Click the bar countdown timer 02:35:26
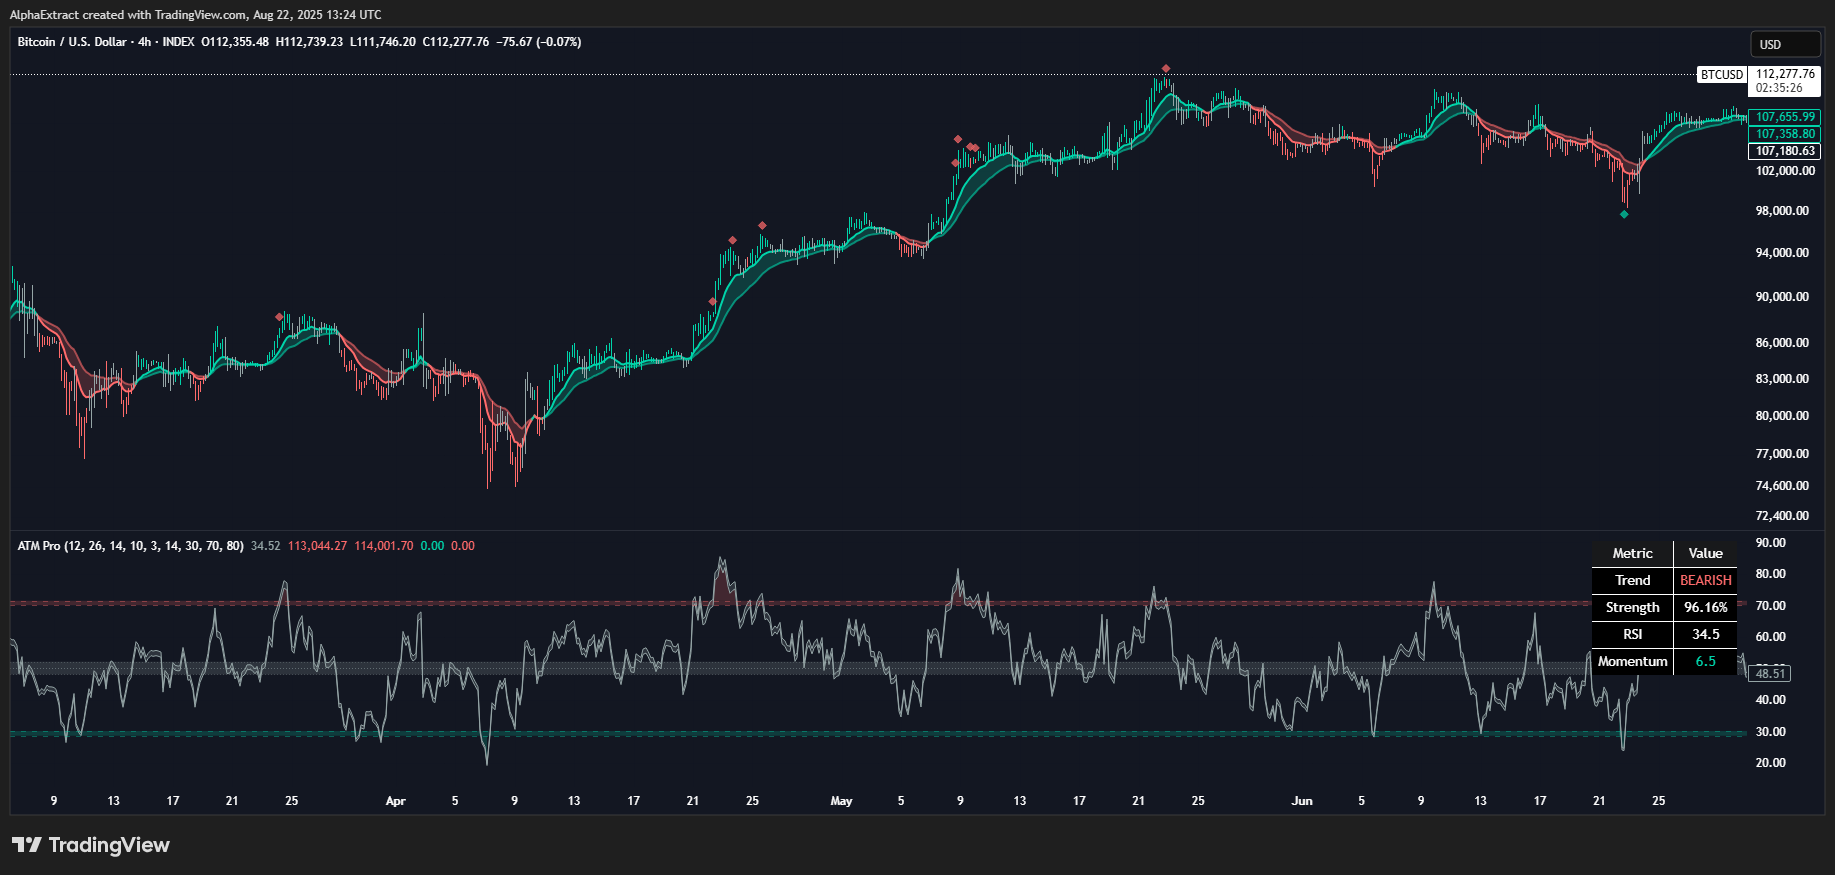Image resolution: width=1835 pixels, height=875 pixels. tap(1779, 88)
